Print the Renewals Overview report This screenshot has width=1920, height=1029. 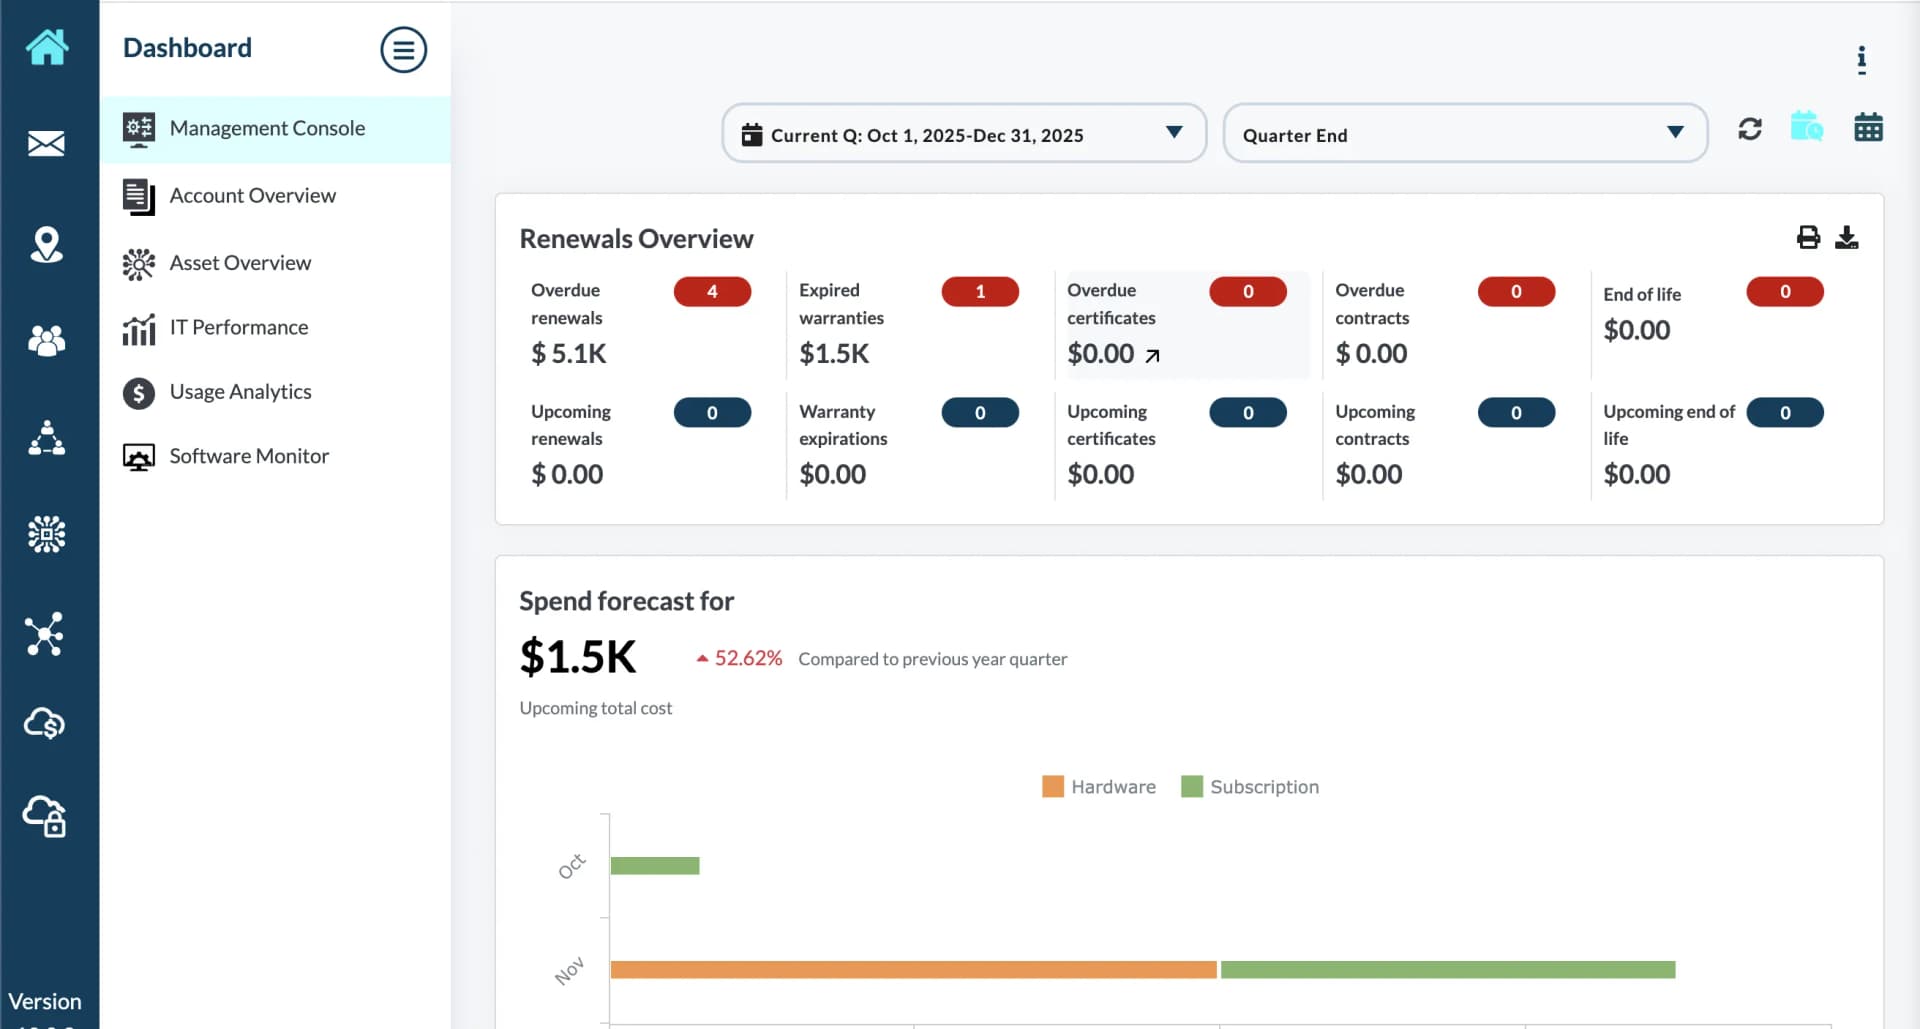click(1809, 237)
